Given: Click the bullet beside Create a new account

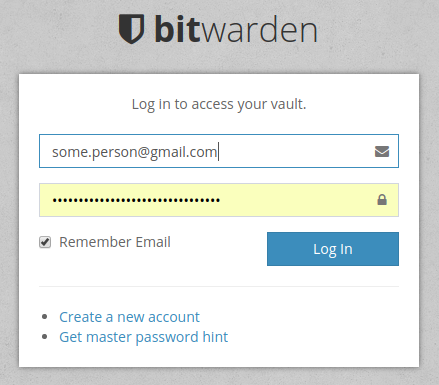Looking at the screenshot, I should click(x=45, y=317).
